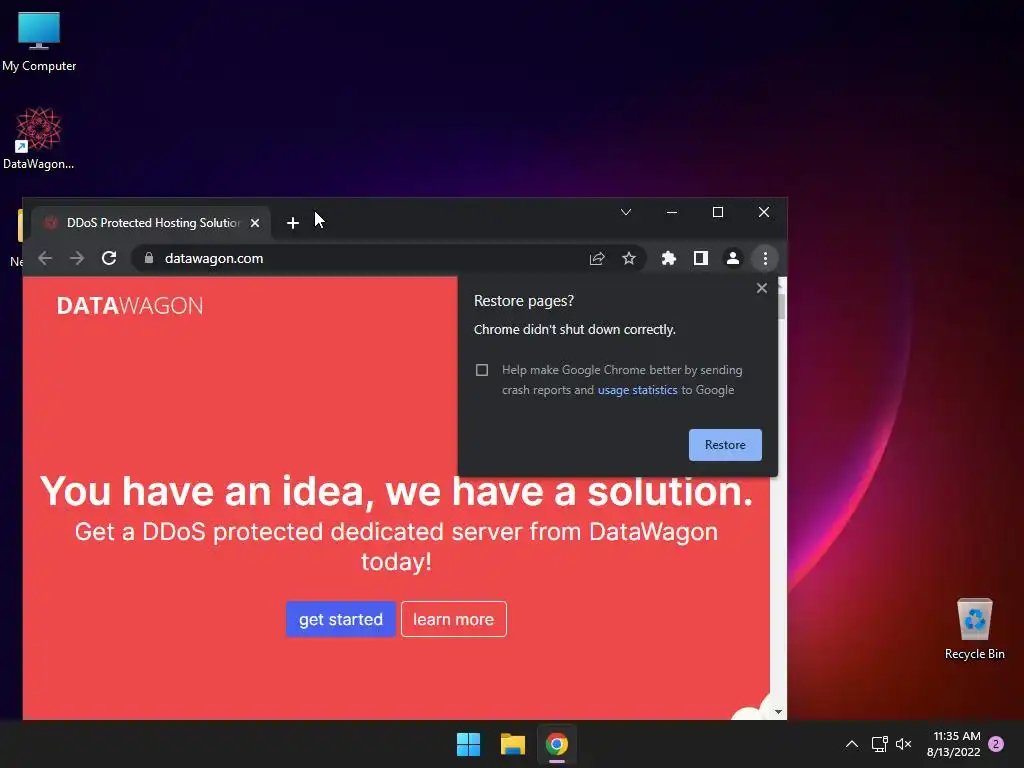This screenshot has height=768, width=1024.
Task: Open notification badge showing 2
Action: (996, 744)
